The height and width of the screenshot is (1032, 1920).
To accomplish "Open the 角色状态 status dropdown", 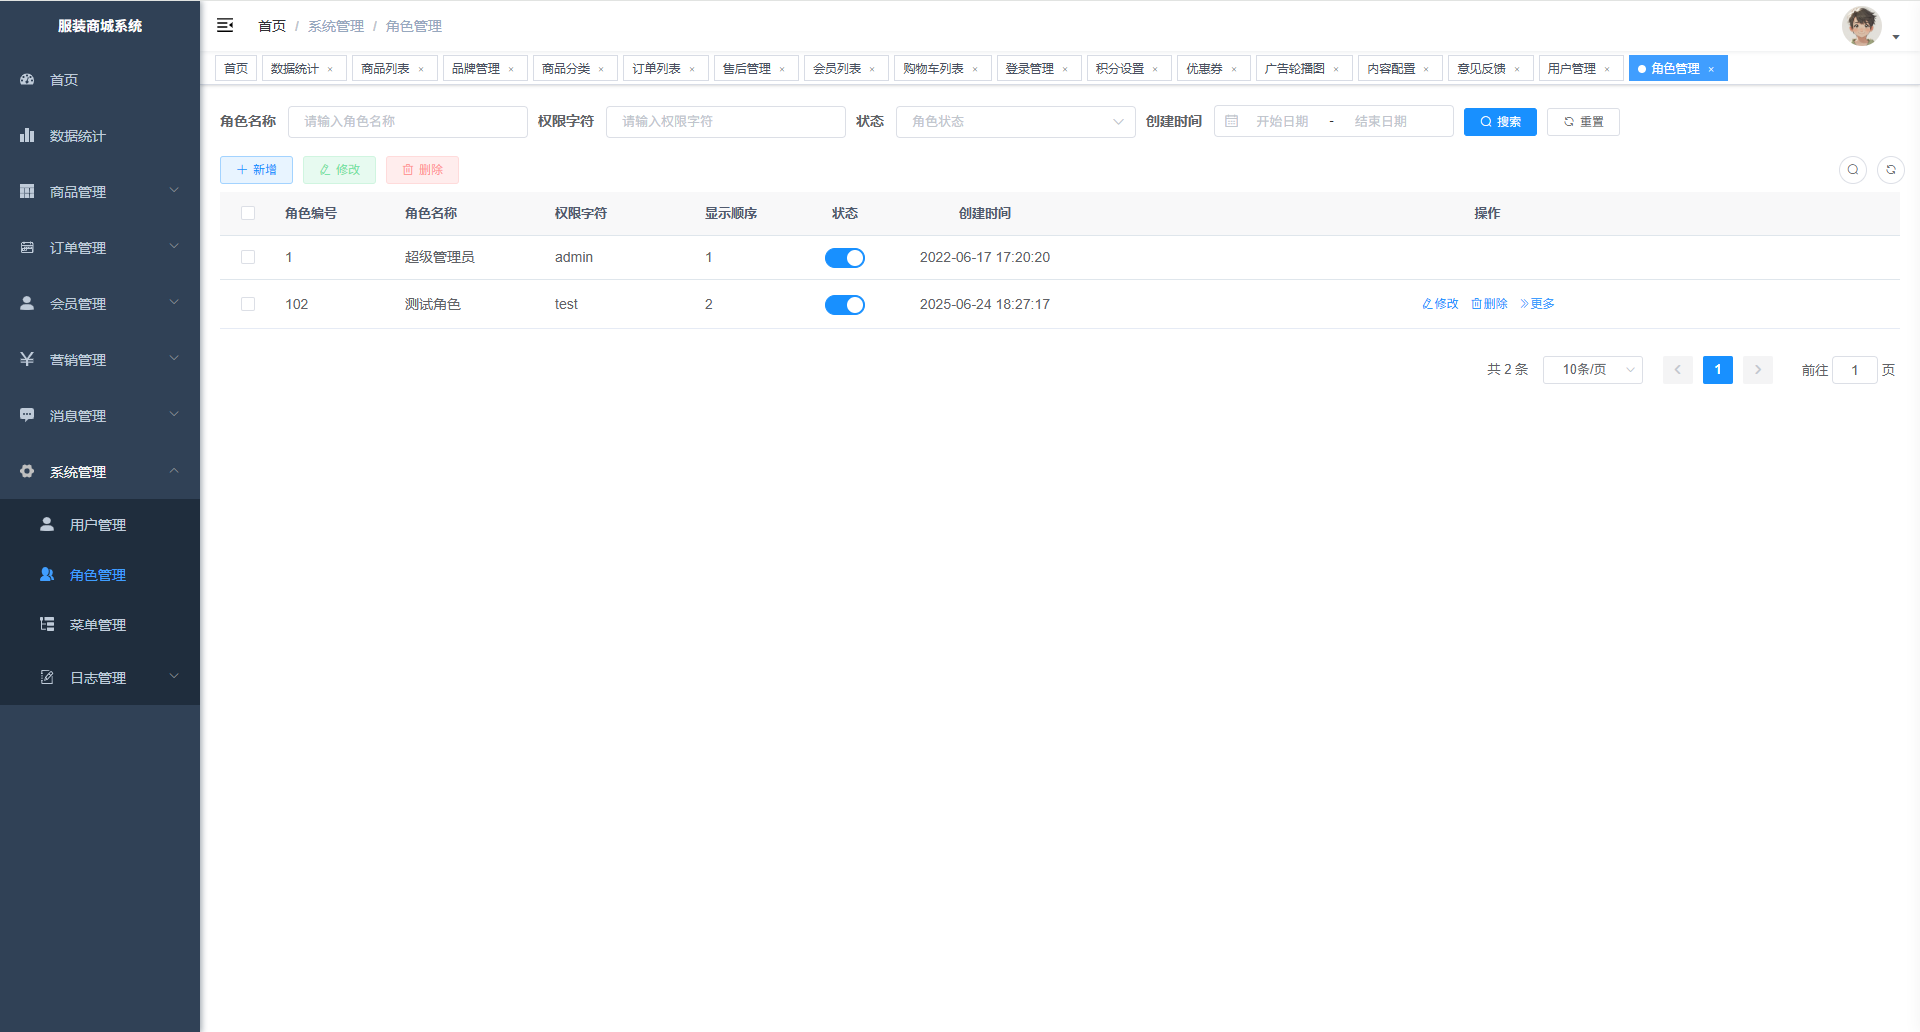I will [1015, 121].
